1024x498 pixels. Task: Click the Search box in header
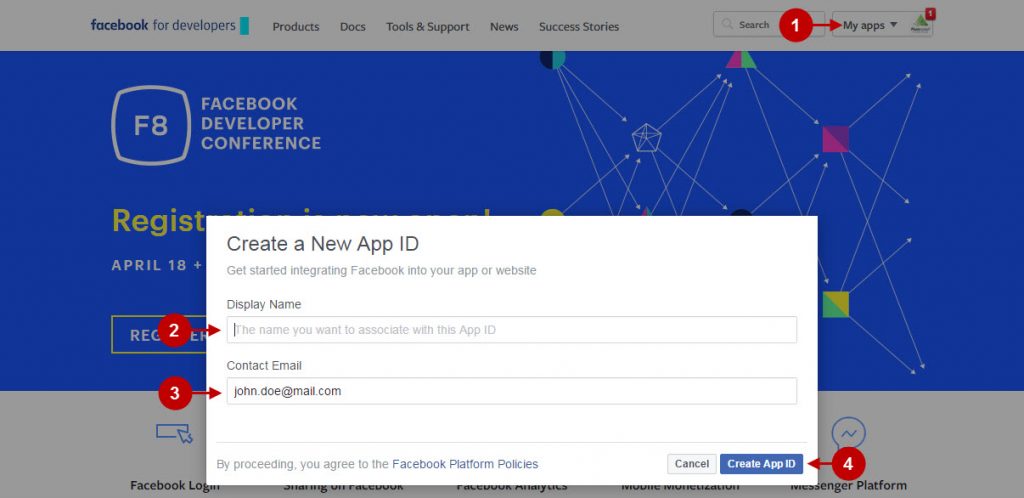769,25
